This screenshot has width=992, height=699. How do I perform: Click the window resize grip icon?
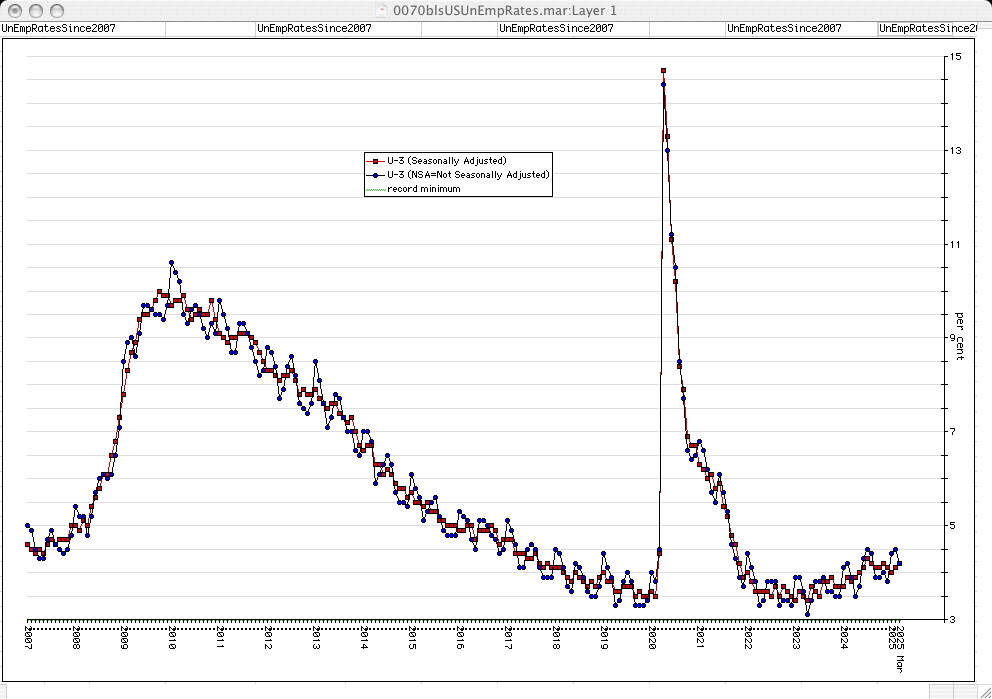pos(984,692)
